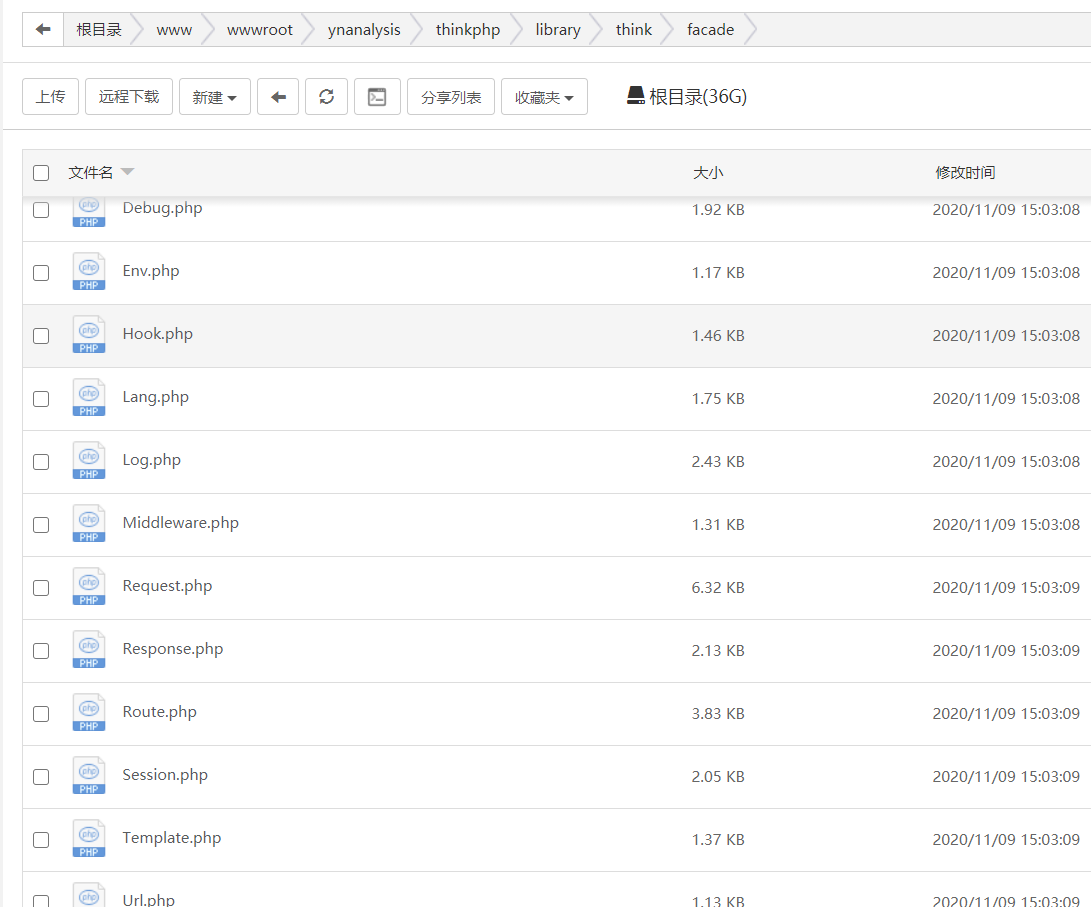Image resolution: width=1091 pixels, height=907 pixels.
Task: Go to www in breadcrumb
Action: [x=174, y=29]
